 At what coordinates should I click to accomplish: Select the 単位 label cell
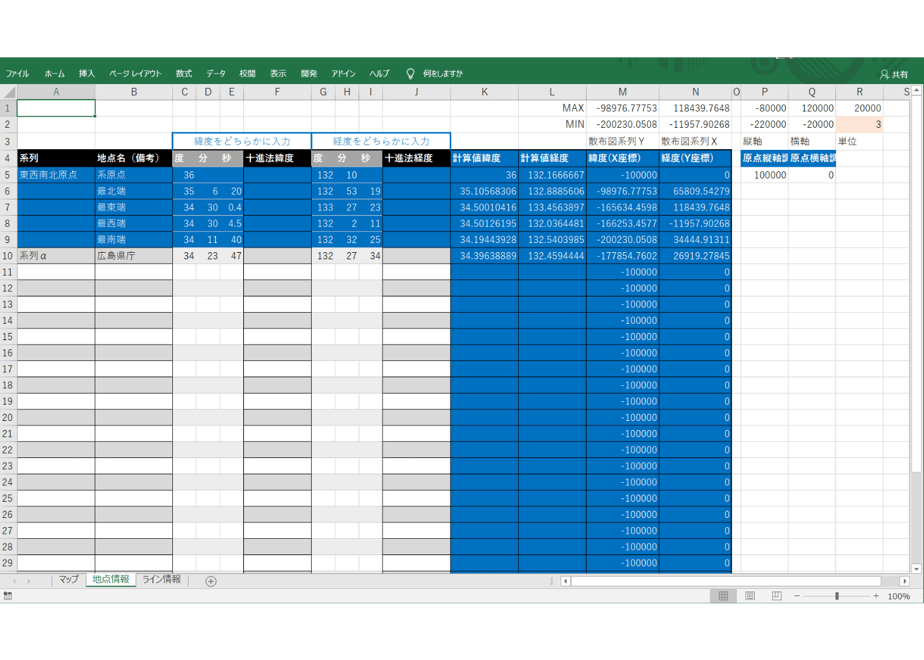[x=859, y=141]
